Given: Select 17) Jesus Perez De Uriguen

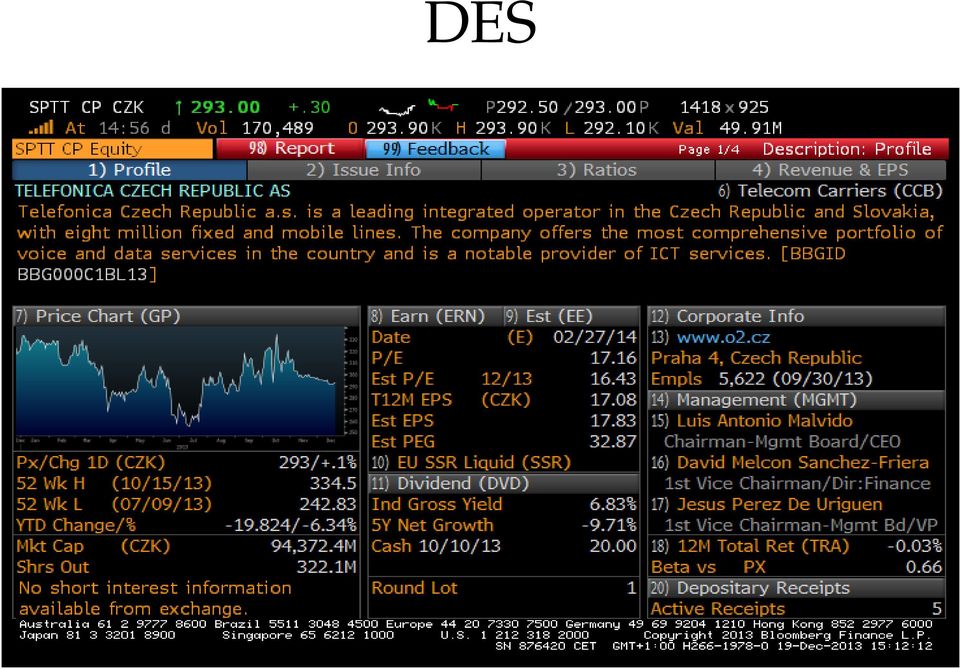Looking at the screenshot, I should pyautogui.click(x=767, y=504).
